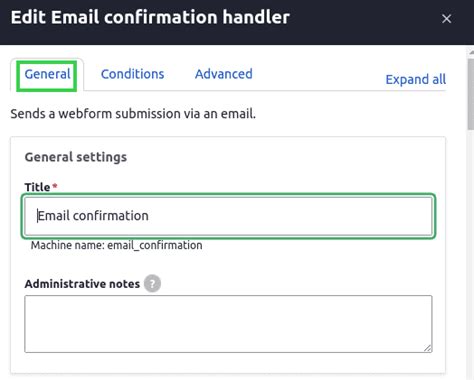Image resolution: width=474 pixels, height=380 pixels.
Task: Click the 'Edit Email confirmation handler' title bar
Action: point(150,17)
